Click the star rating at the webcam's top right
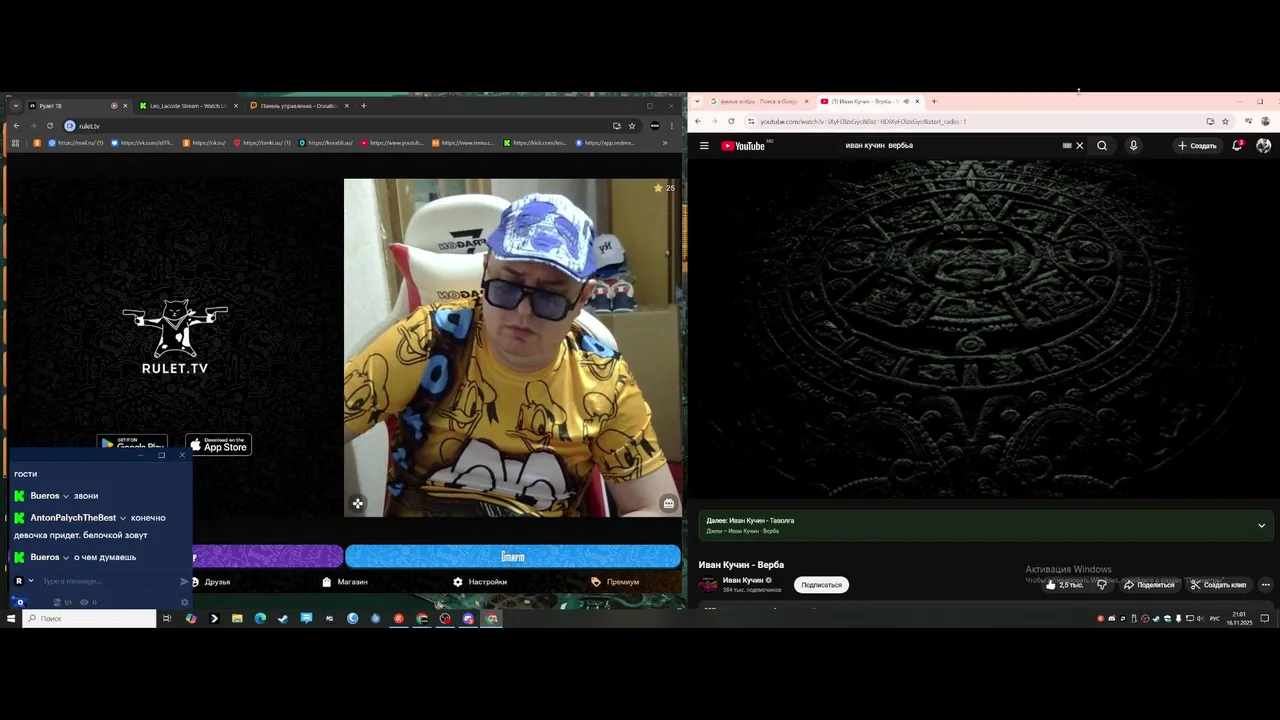Image resolution: width=1280 pixels, height=720 pixels. (x=663, y=187)
